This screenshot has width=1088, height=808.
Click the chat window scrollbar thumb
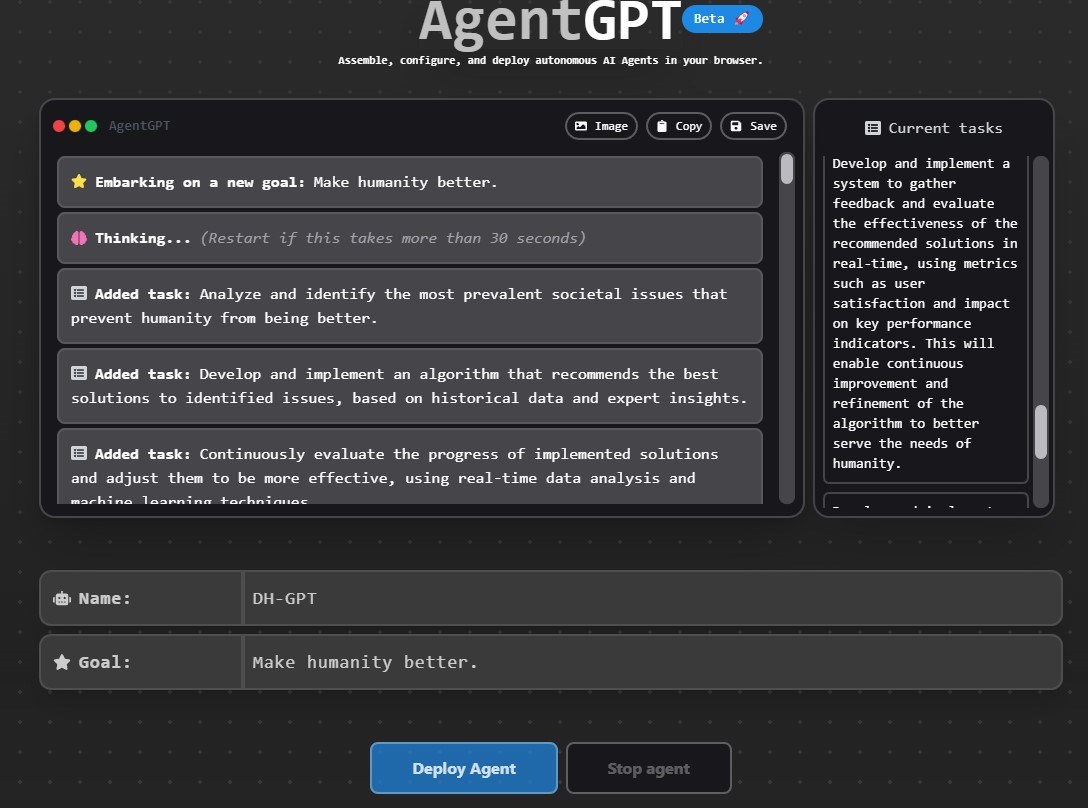786,169
